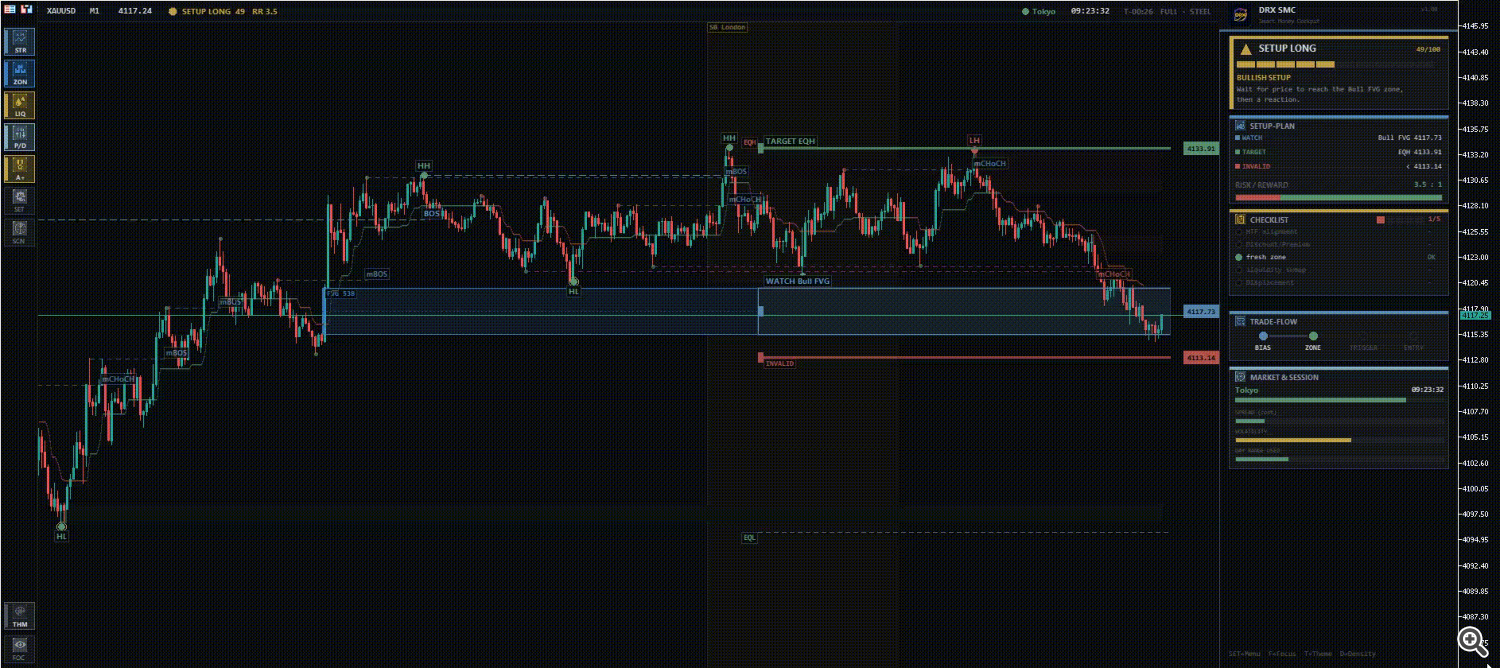Click the CHECKLIST panel header icon

tap(1240, 219)
